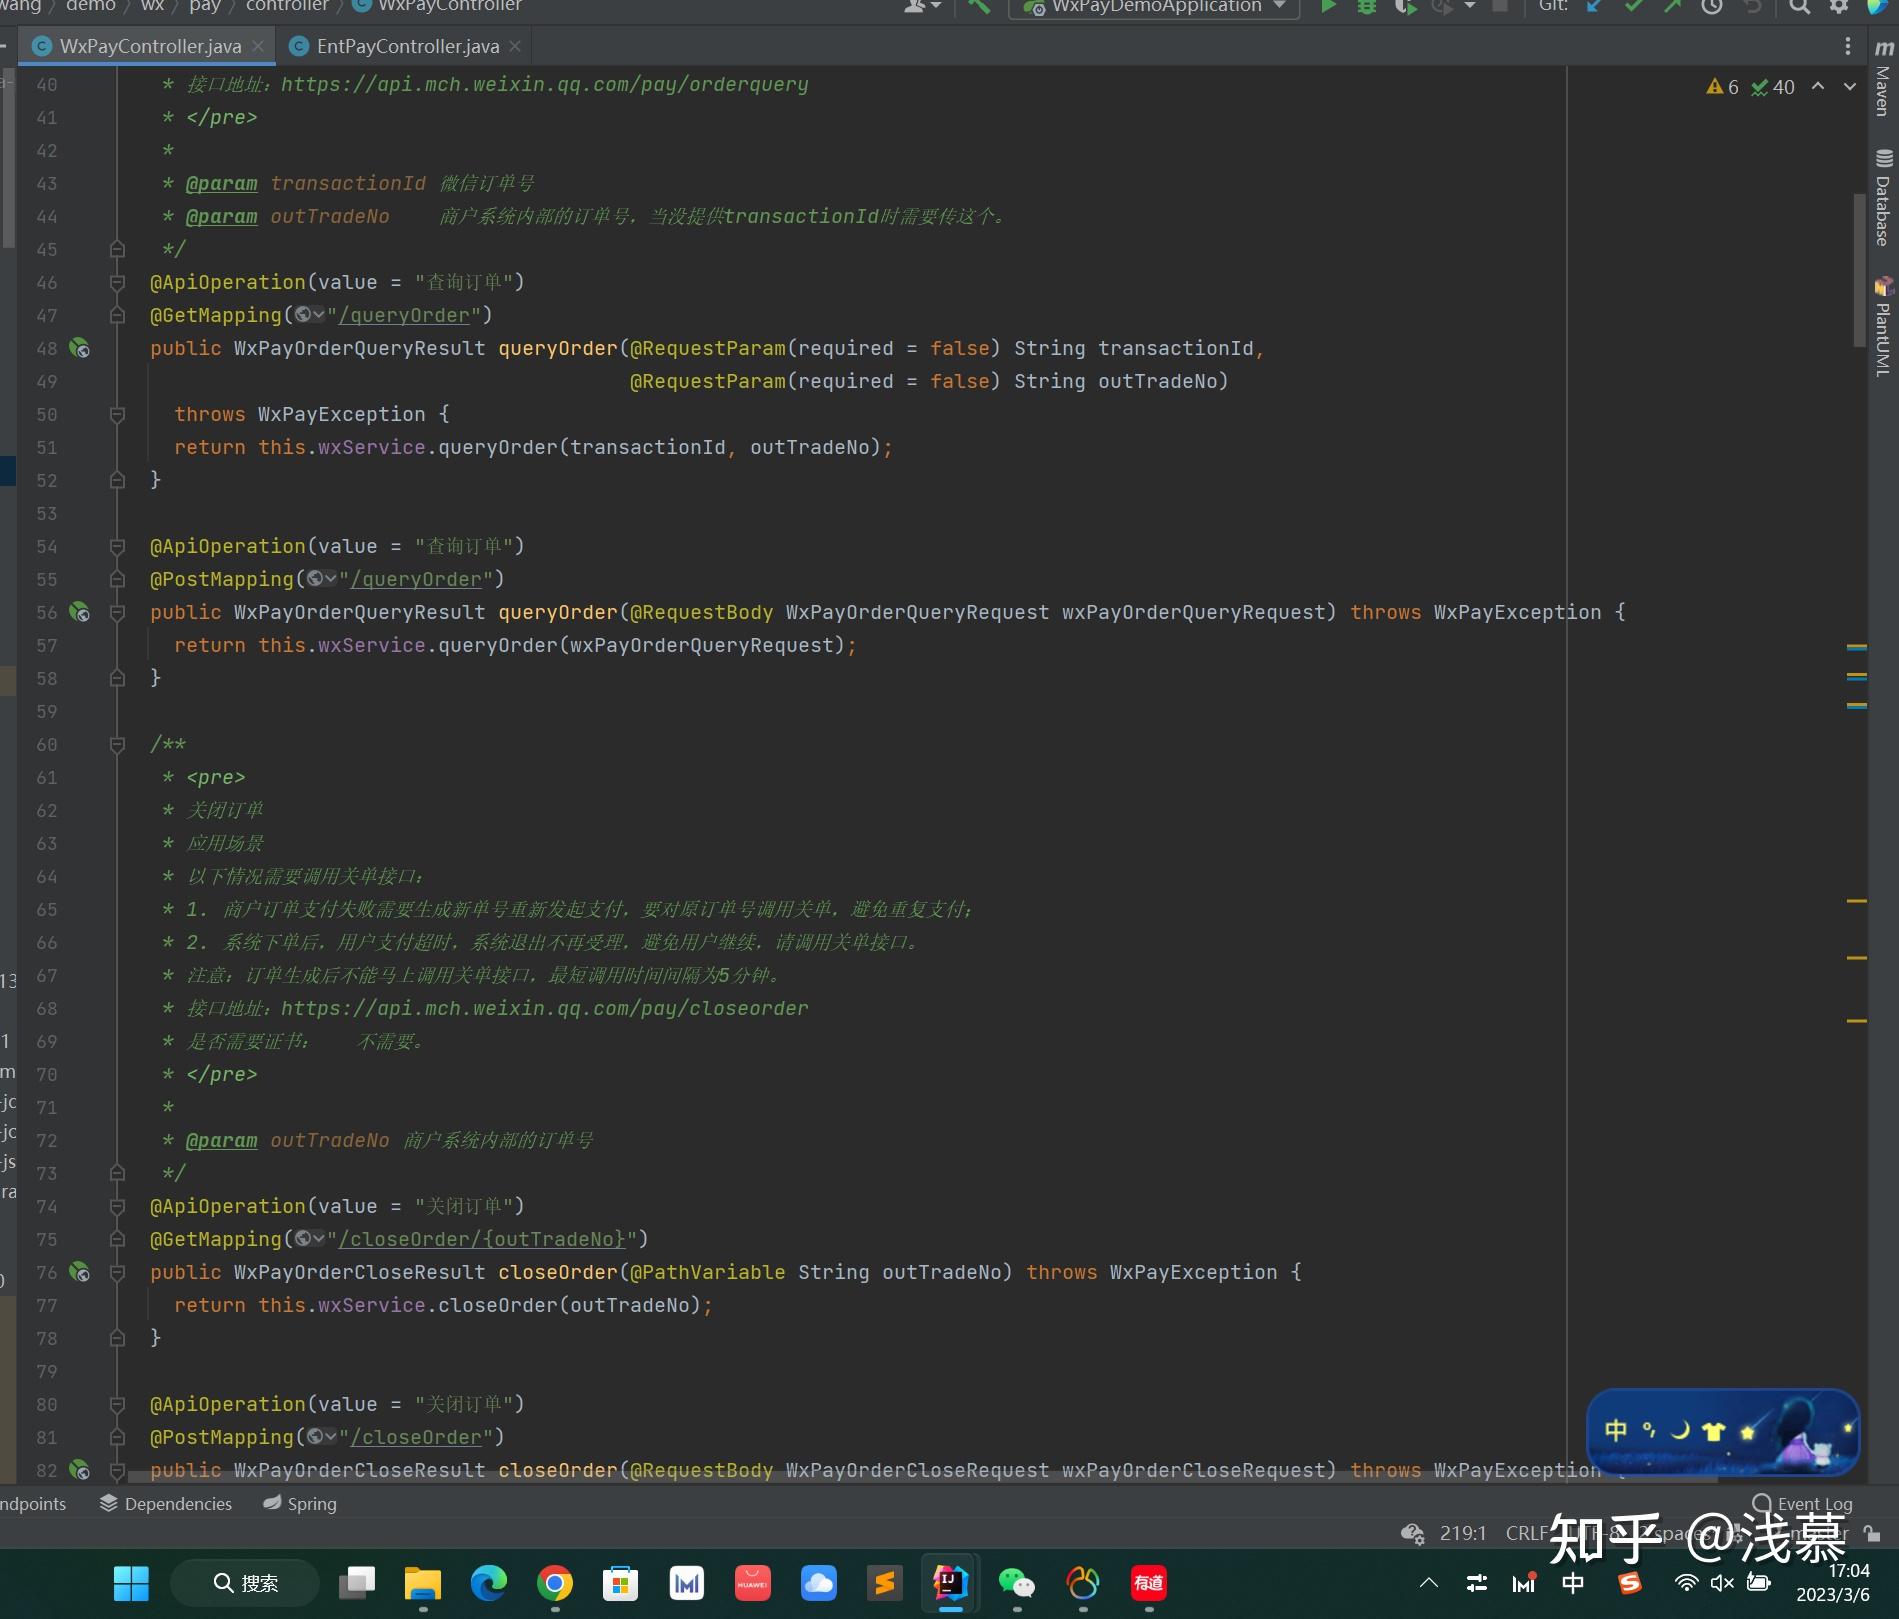Open Git history clock icon
This screenshot has height=1619, width=1899.
[1712, 7]
